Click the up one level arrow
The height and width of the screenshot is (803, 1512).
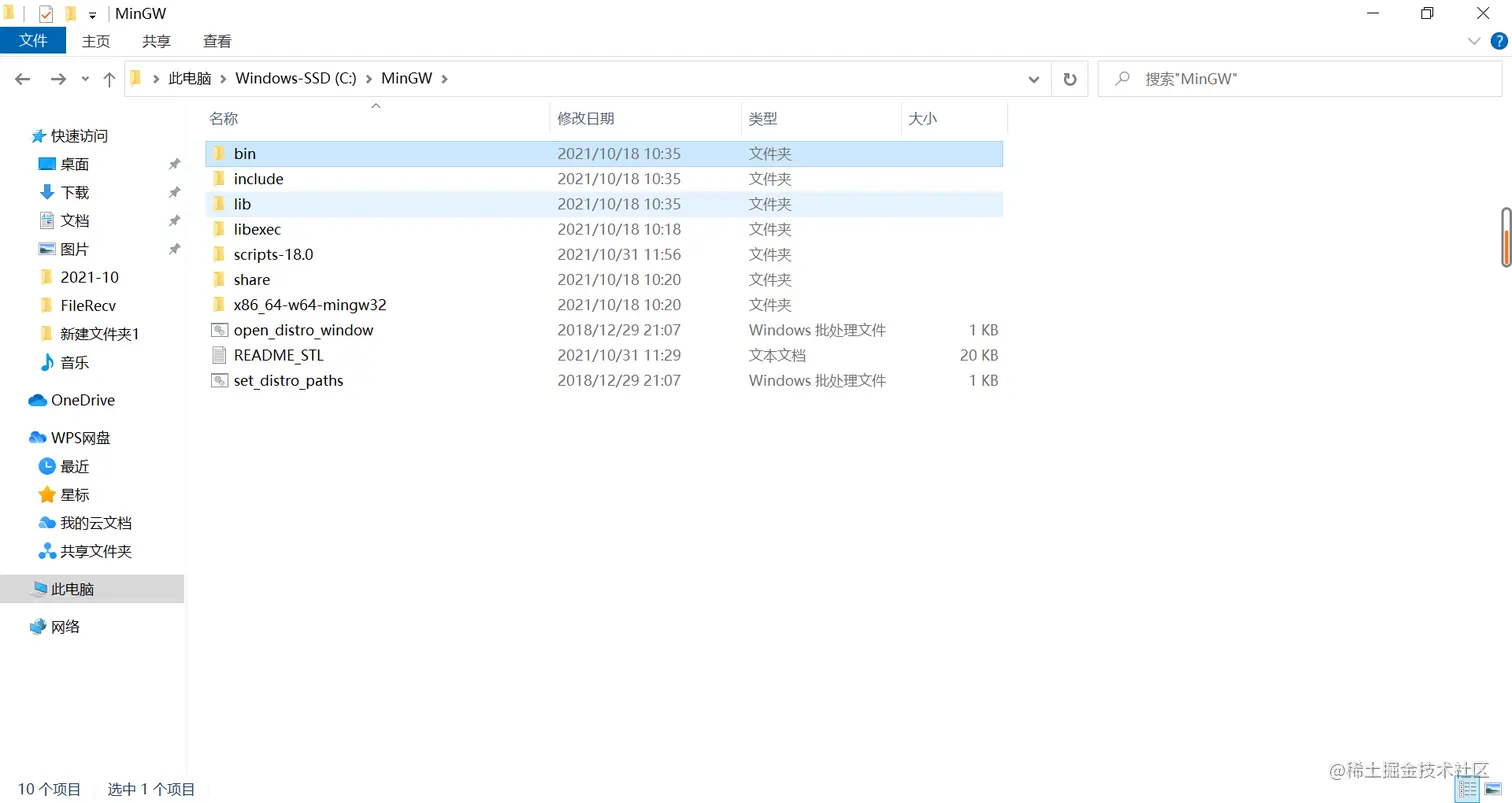coord(110,78)
